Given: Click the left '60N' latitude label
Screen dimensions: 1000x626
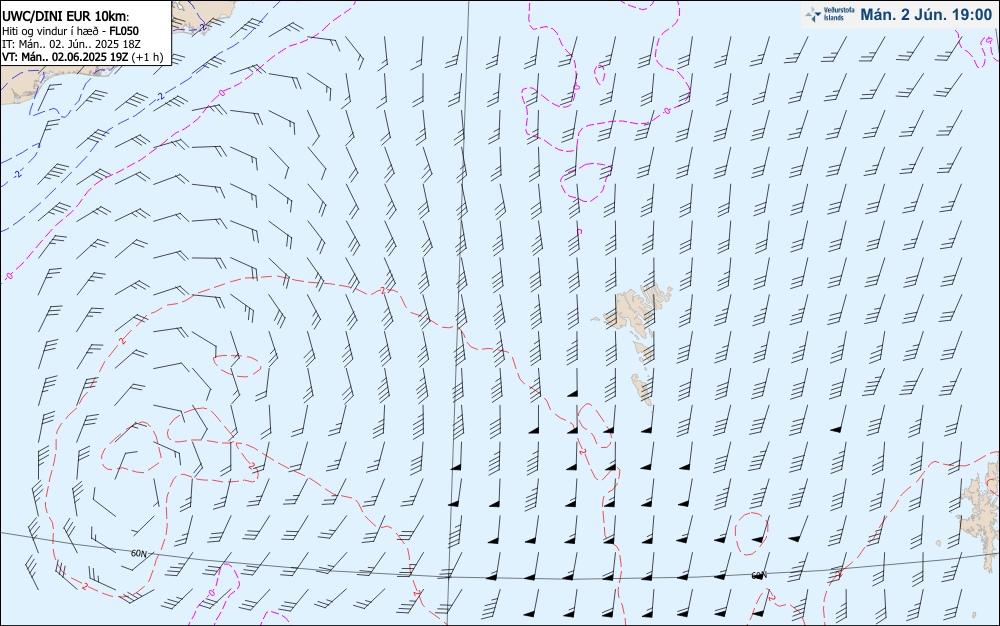Looking at the screenshot, I should [x=139, y=553].
